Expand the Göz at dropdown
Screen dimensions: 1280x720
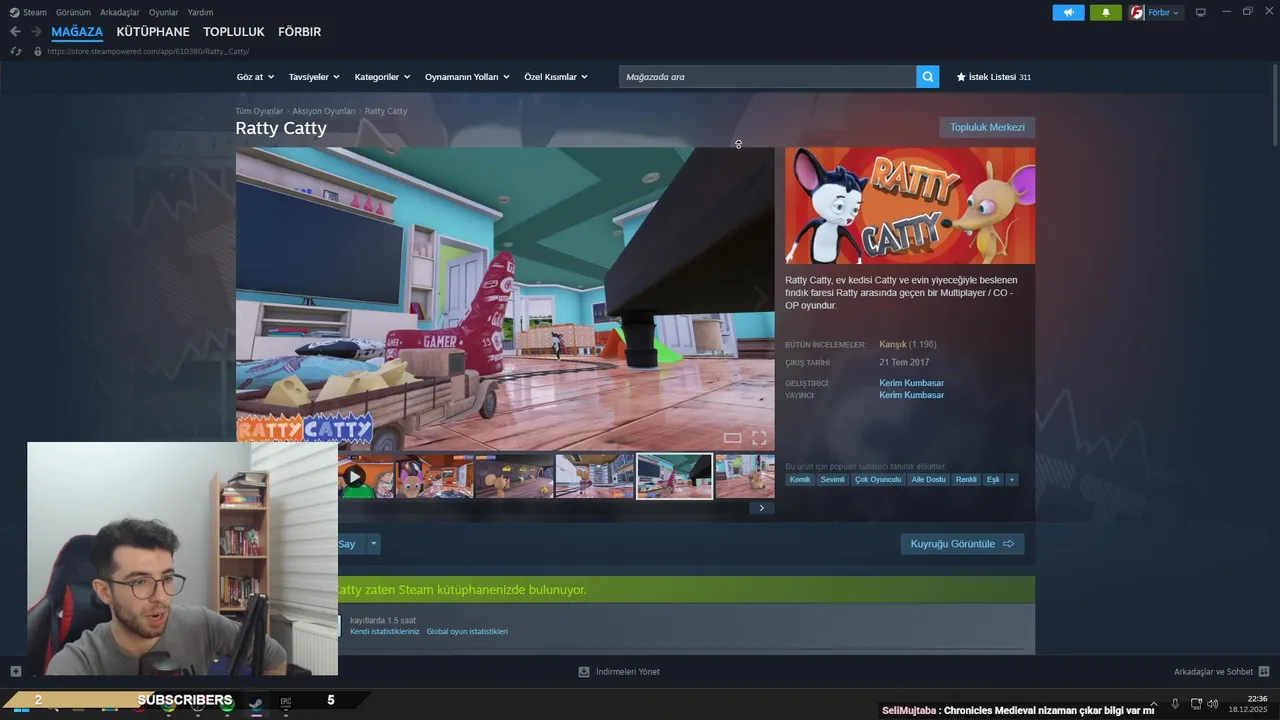pyautogui.click(x=254, y=77)
